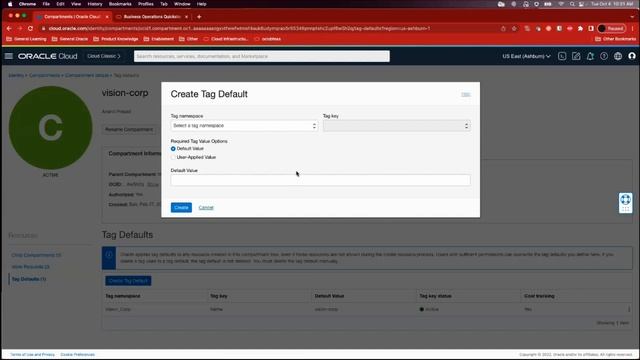Click the Apple menu icon
Viewport: 640px width, 360px height.
click(x=10, y=4)
